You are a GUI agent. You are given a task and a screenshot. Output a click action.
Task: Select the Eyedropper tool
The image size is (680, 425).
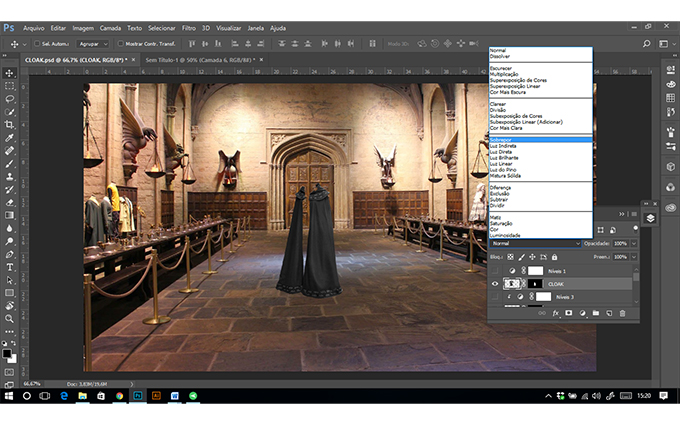point(9,138)
